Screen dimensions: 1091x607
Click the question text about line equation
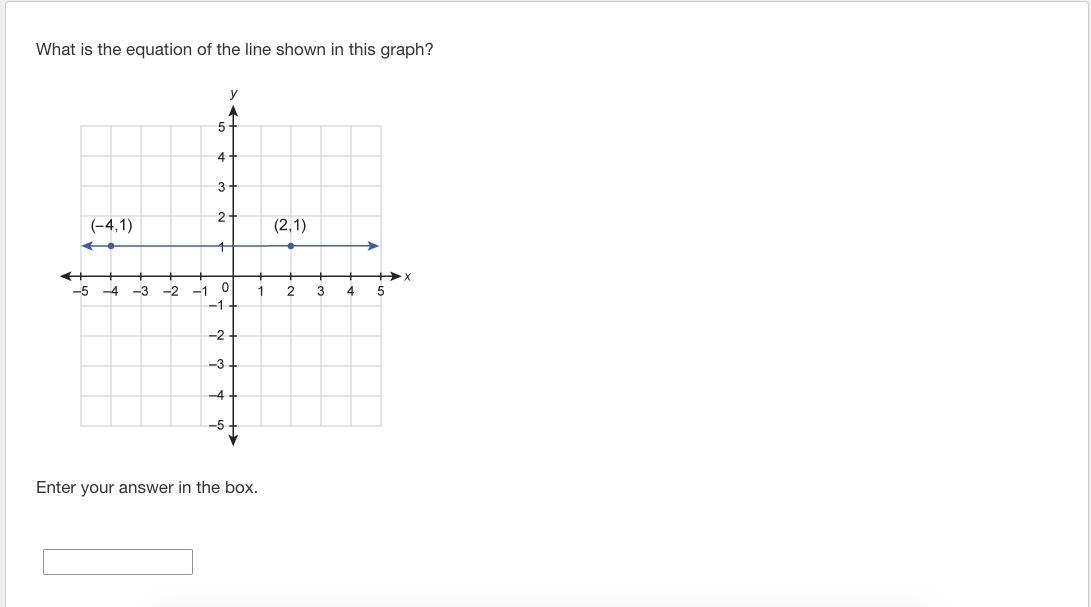(235, 49)
